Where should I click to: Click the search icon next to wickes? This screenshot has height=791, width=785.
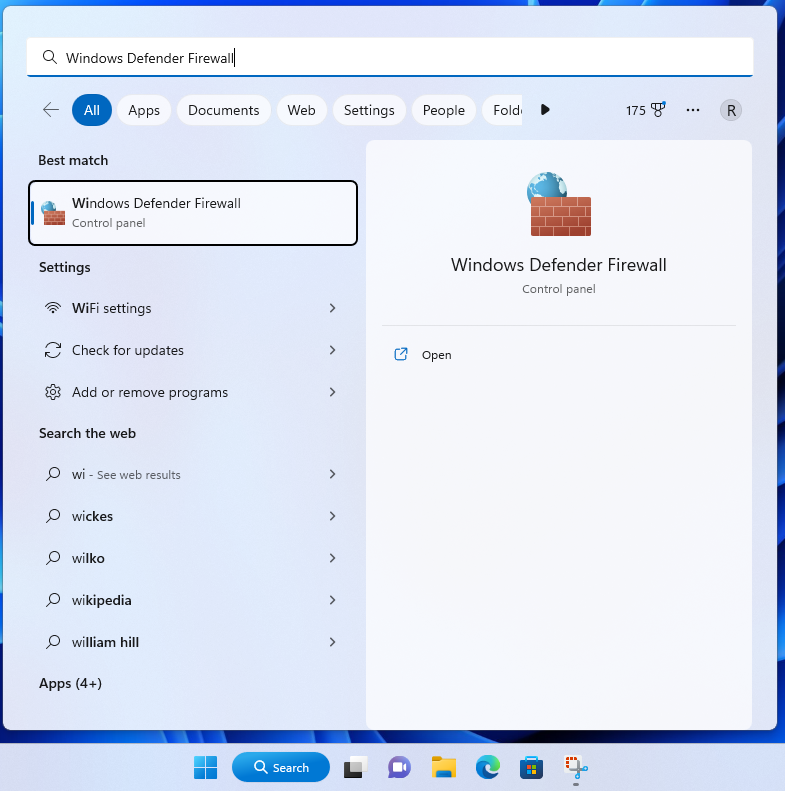pyautogui.click(x=53, y=516)
